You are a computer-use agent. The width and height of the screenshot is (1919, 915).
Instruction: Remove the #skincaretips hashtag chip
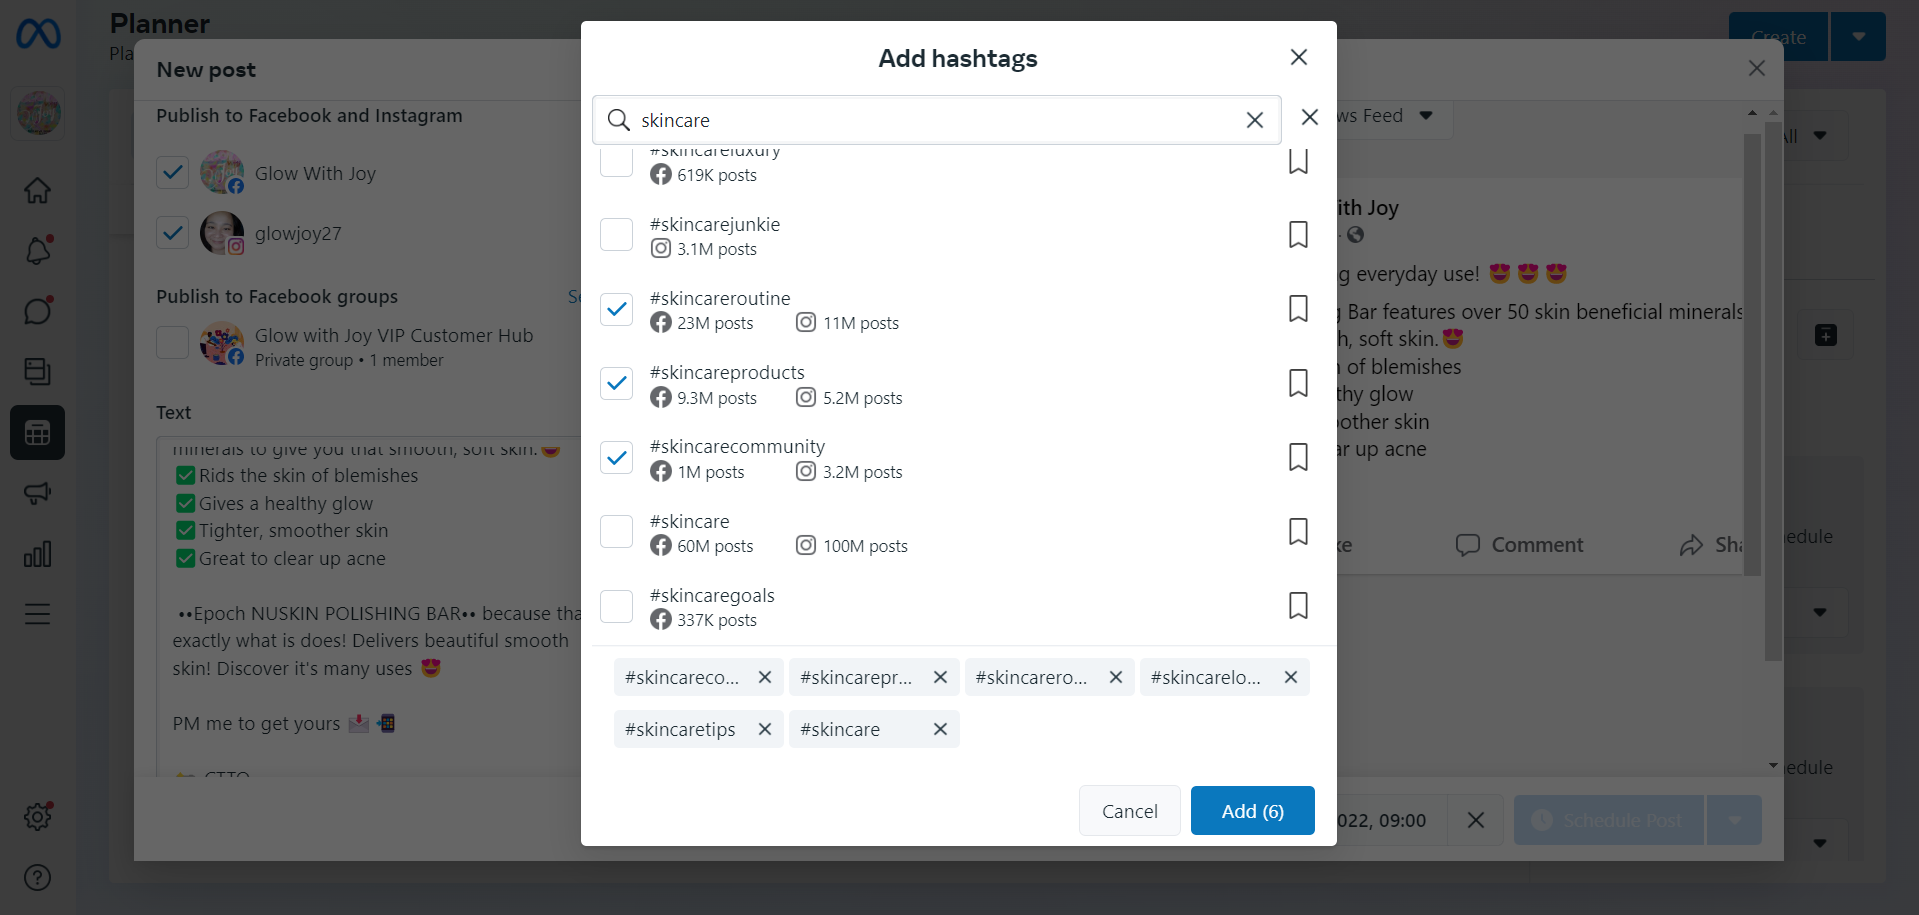[765, 729]
